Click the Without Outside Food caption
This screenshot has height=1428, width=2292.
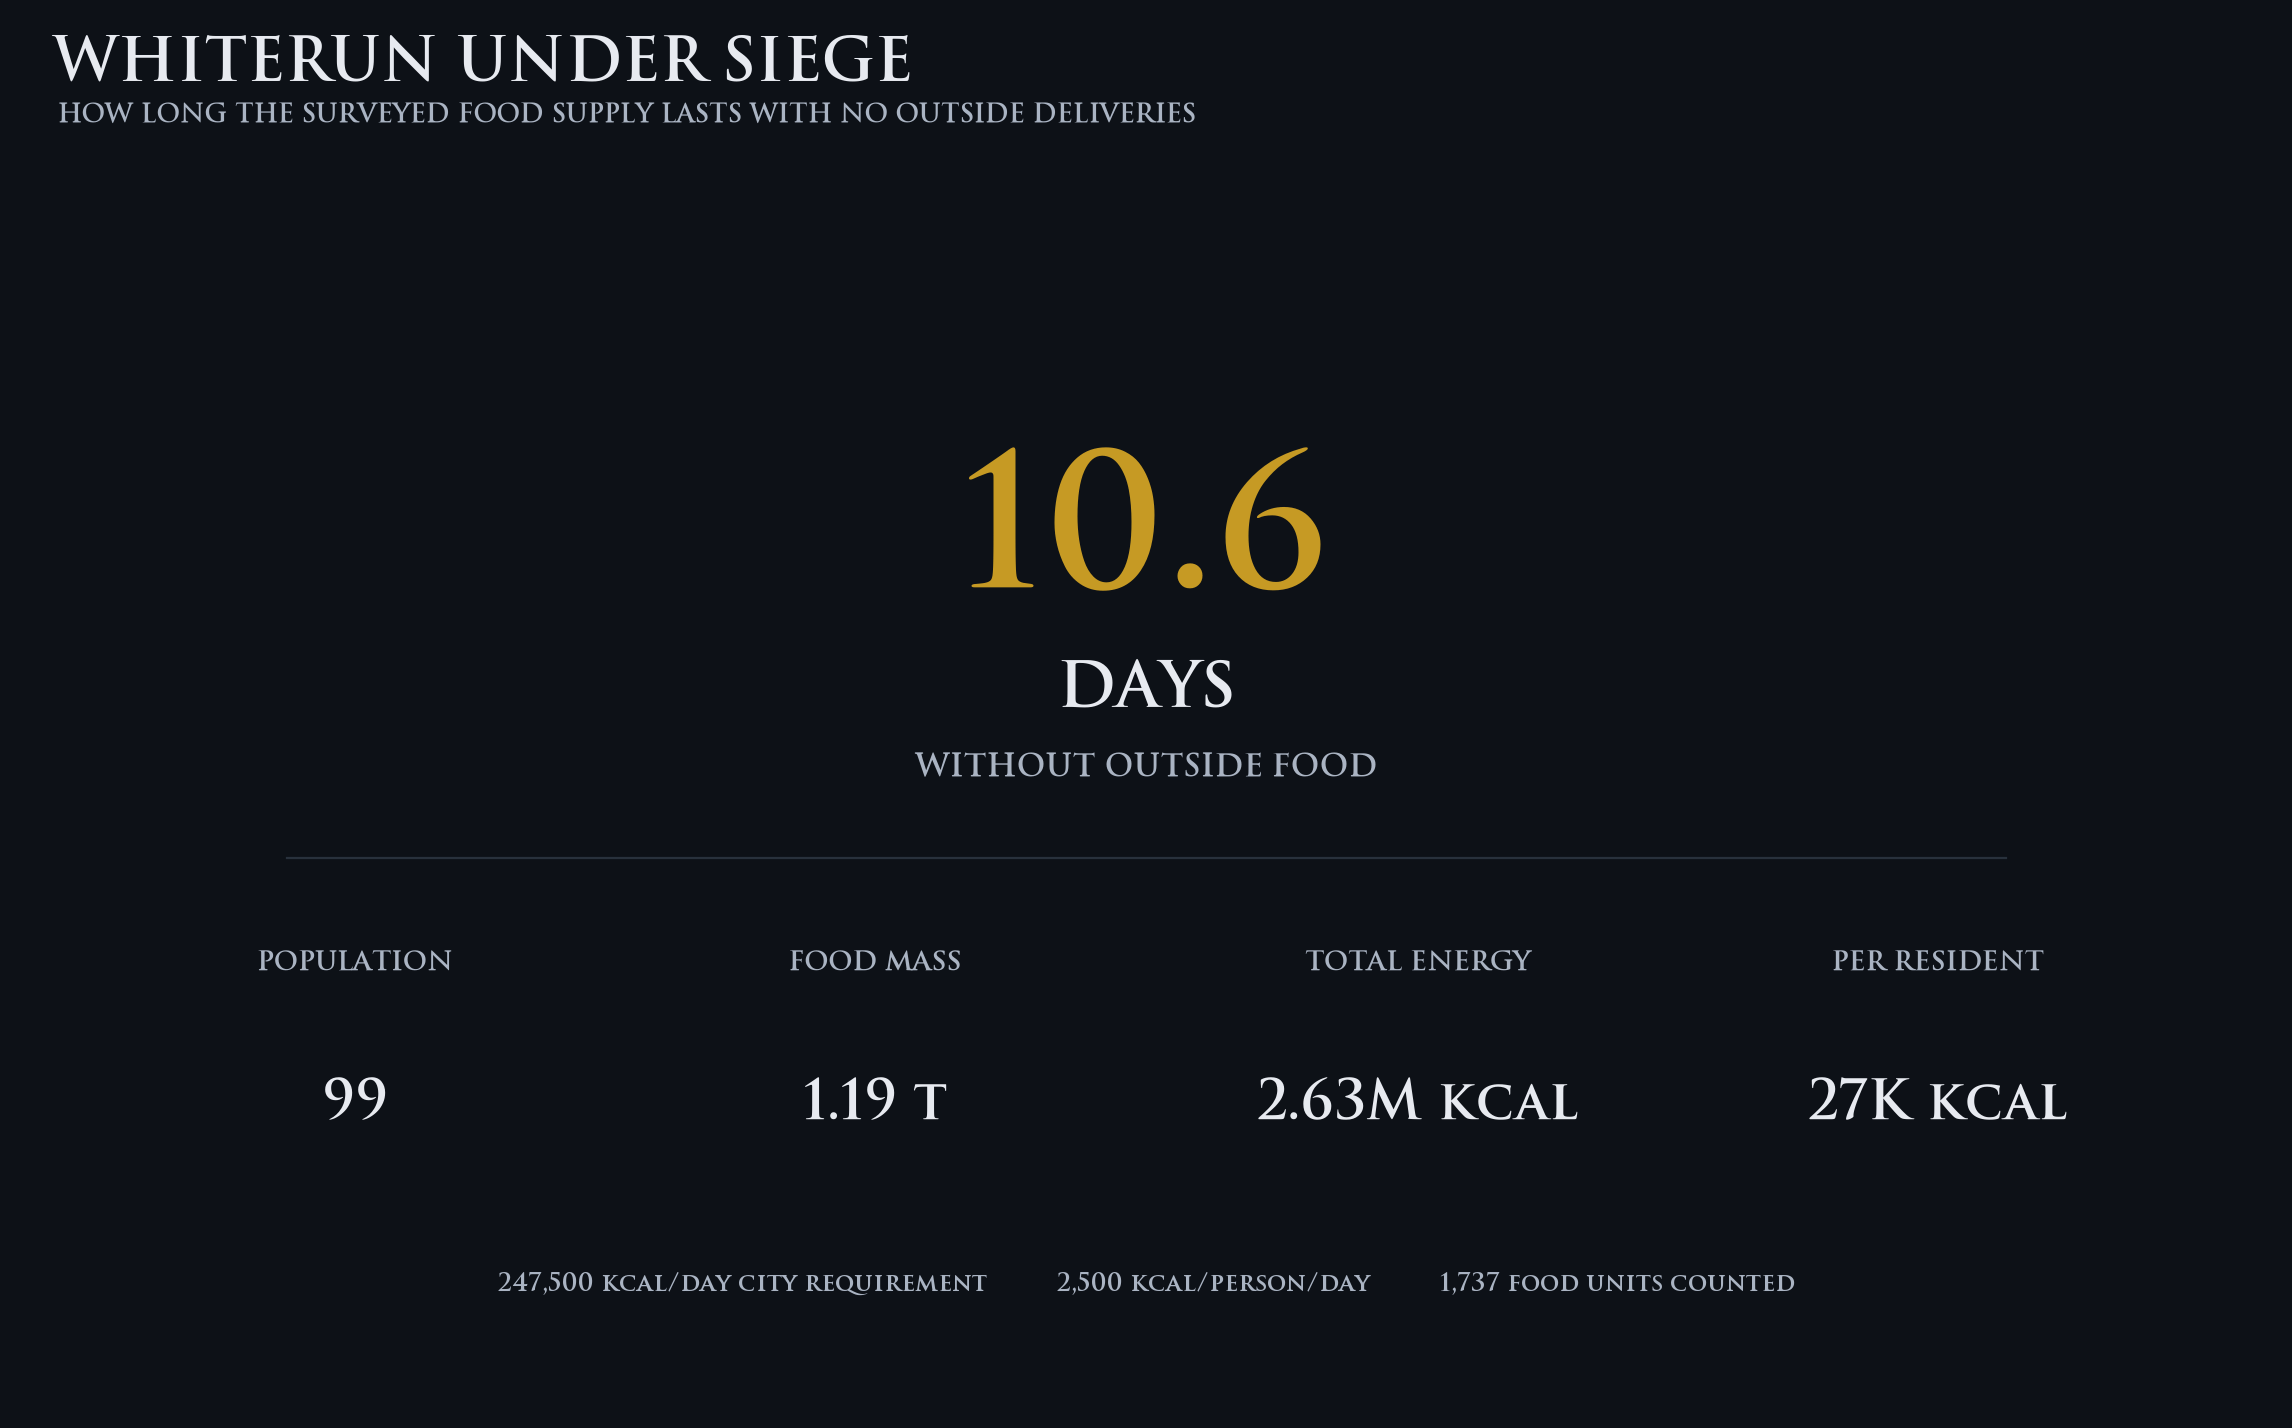click(x=1146, y=765)
